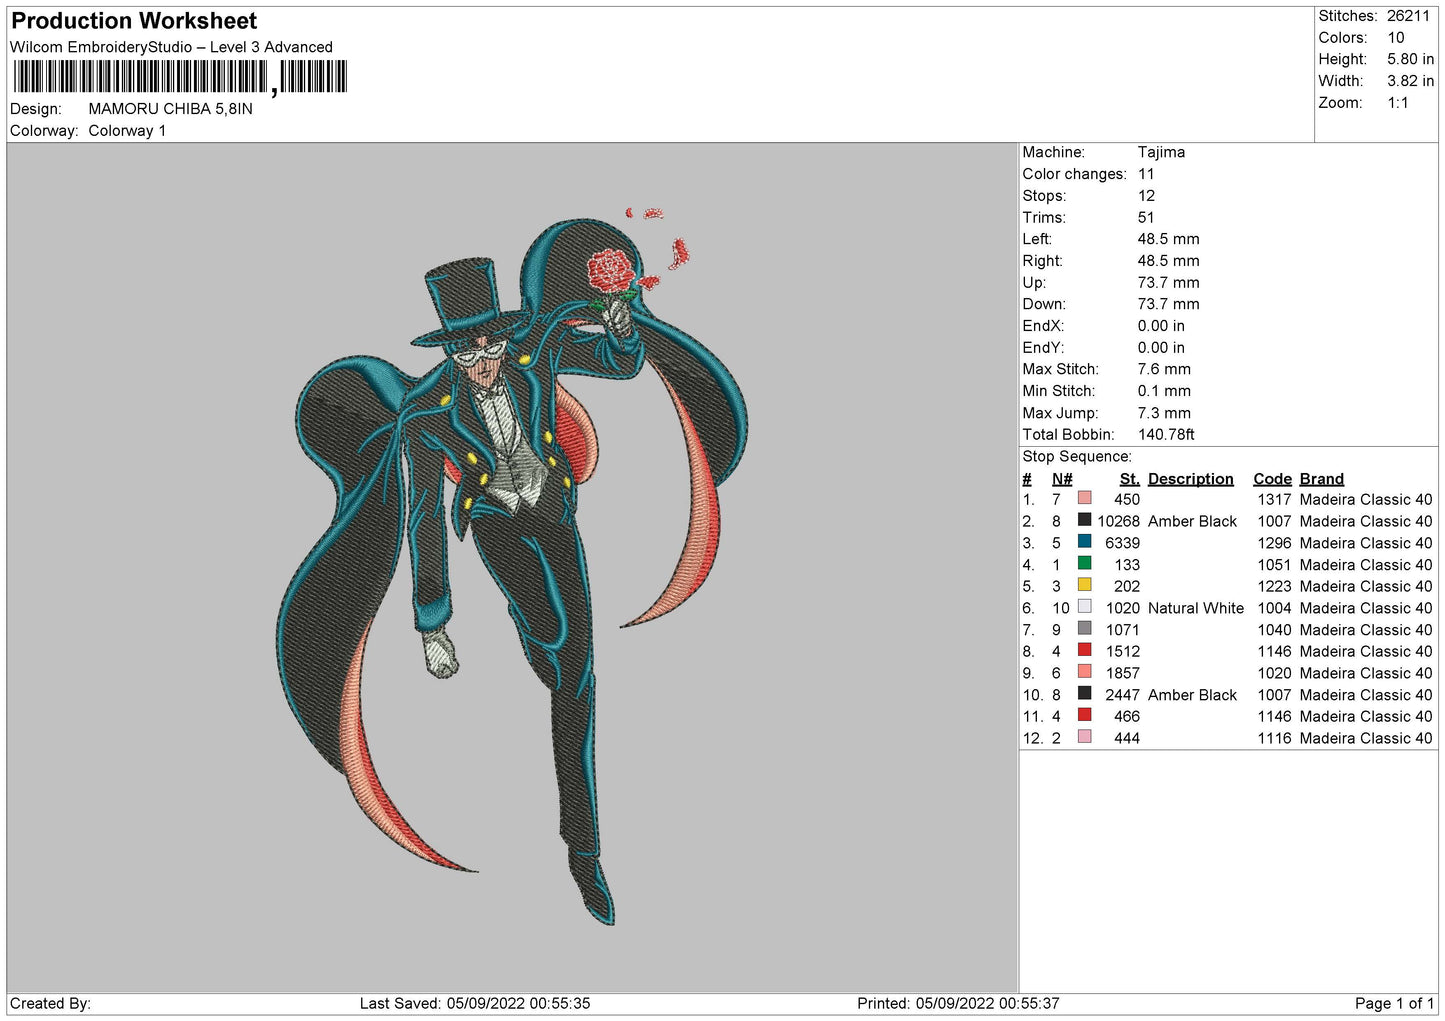This screenshot has width=1445, height=1021.
Task: Click the 'Natural White' description
Action: click(x=1196, y=608)
